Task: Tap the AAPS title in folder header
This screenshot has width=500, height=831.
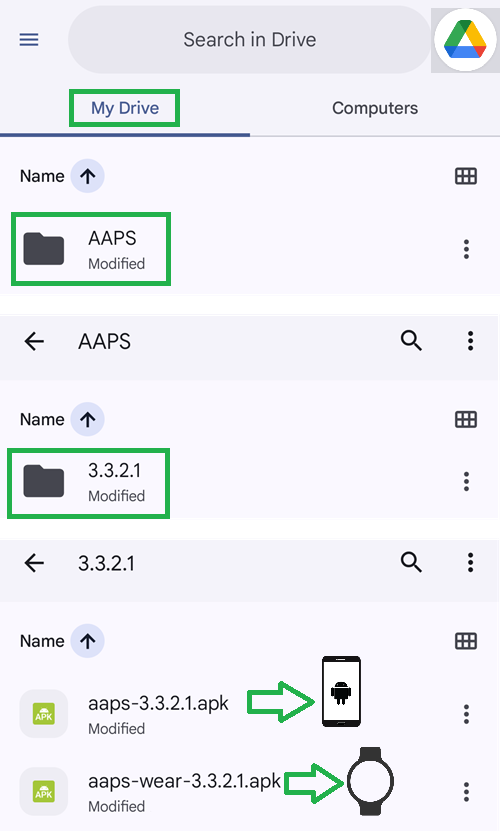Action: pyautogui.click(x=104, y=341)
